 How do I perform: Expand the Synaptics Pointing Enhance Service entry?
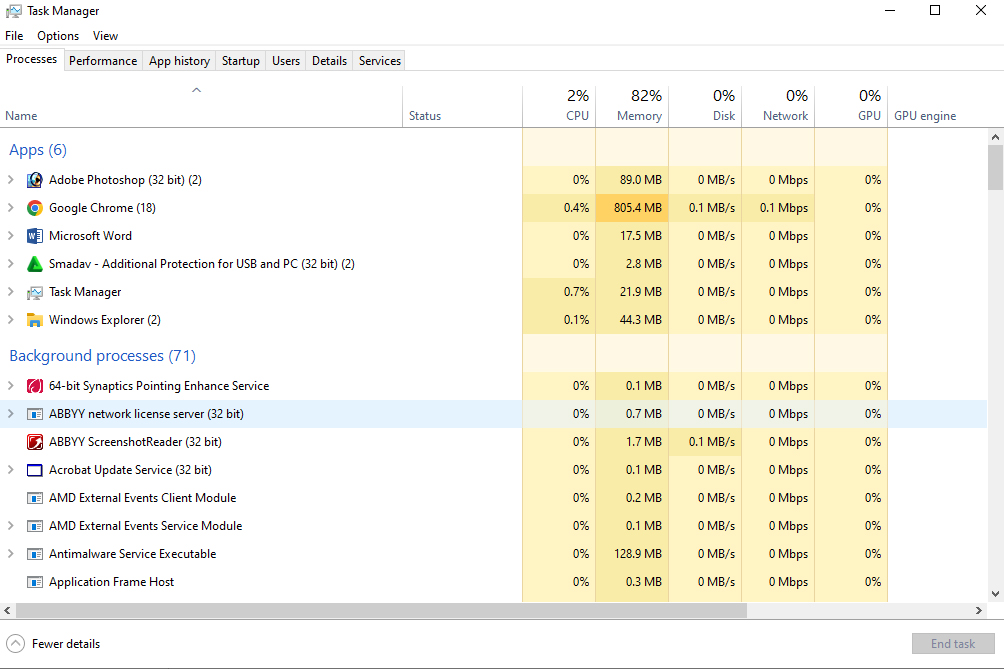coord(10,386)
